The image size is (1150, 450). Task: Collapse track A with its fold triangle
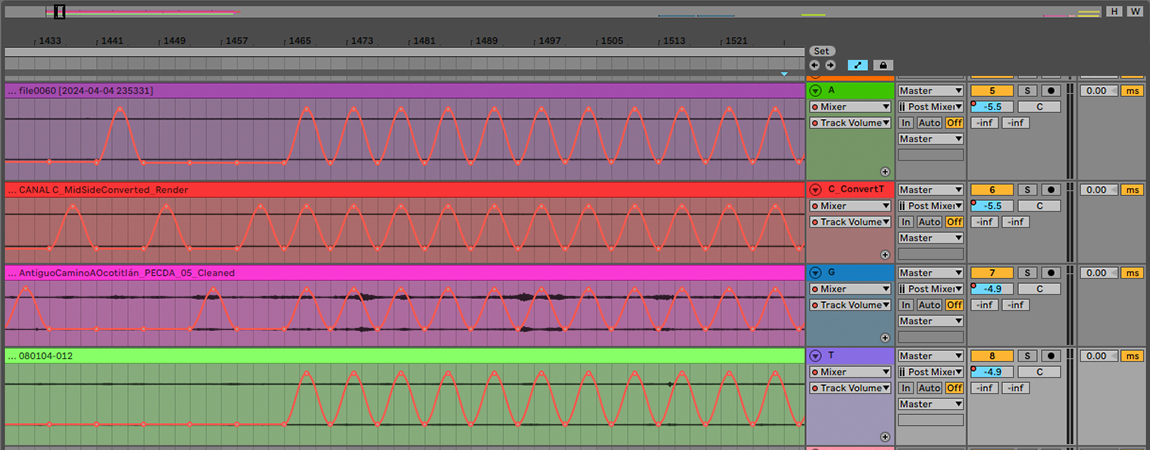click(x=815, y=91)
